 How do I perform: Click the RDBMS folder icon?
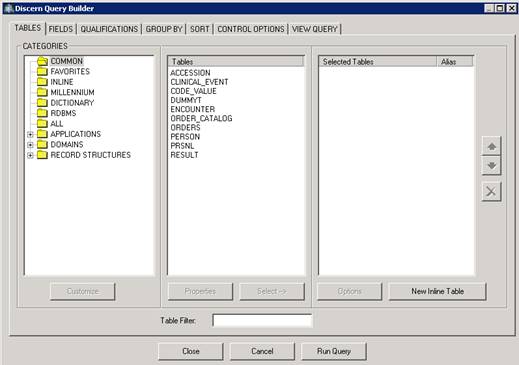coord(42,113)
